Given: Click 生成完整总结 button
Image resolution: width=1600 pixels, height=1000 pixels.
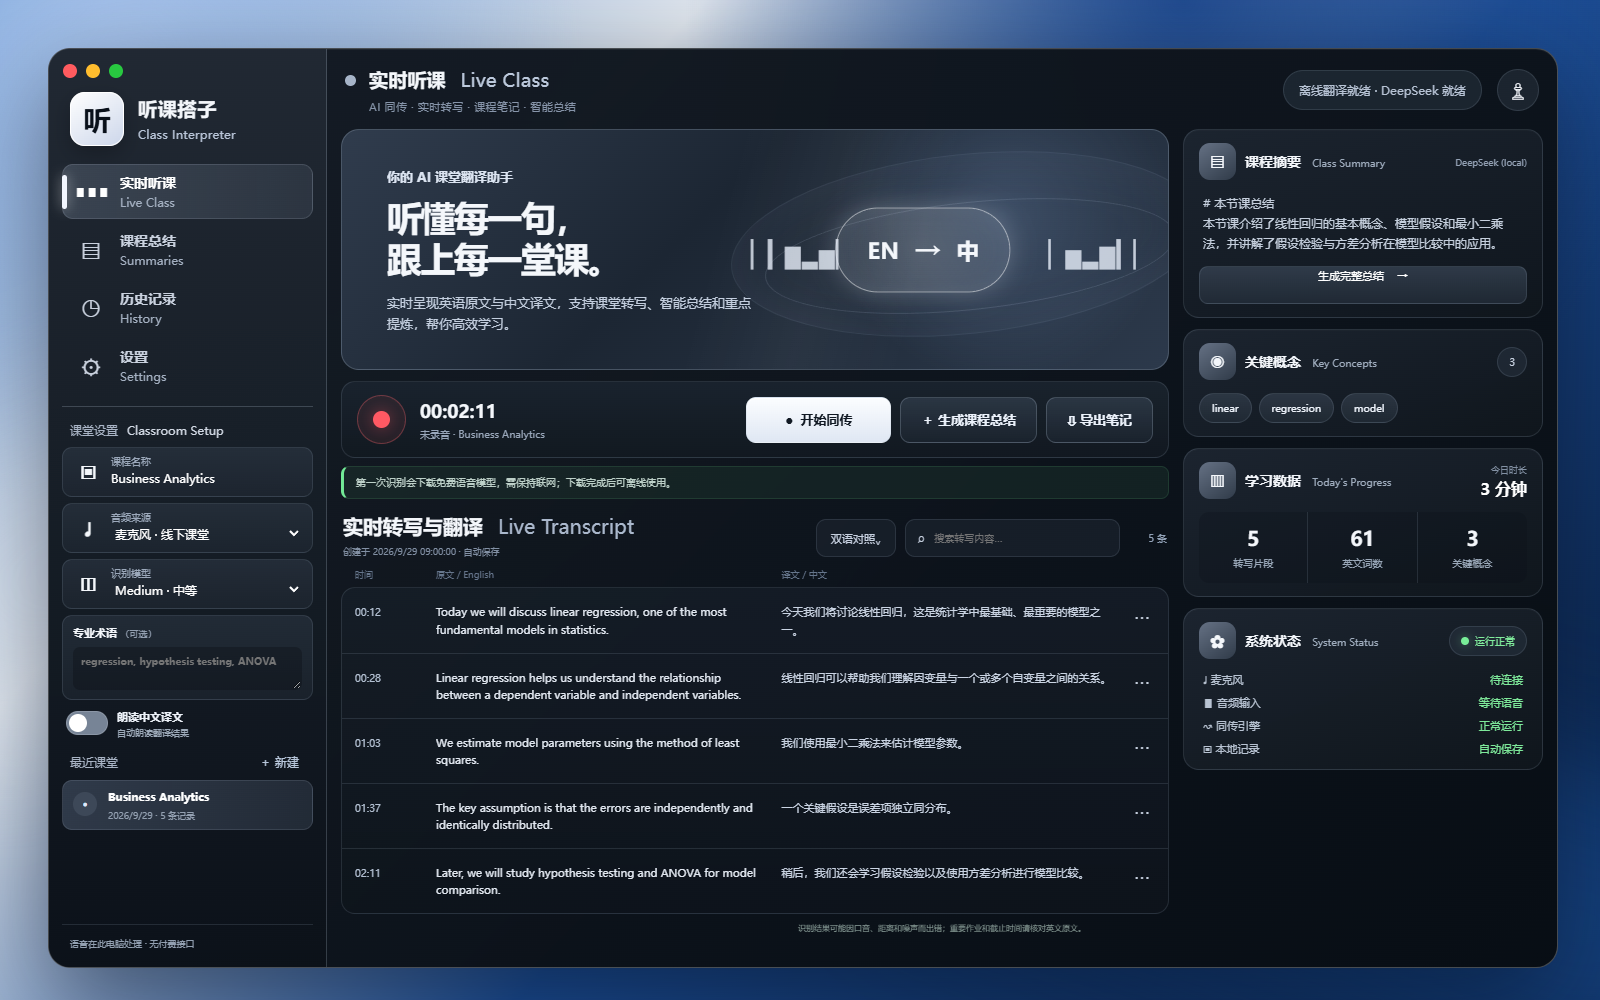Looking at the screenshot, I should coord(1362,284).
